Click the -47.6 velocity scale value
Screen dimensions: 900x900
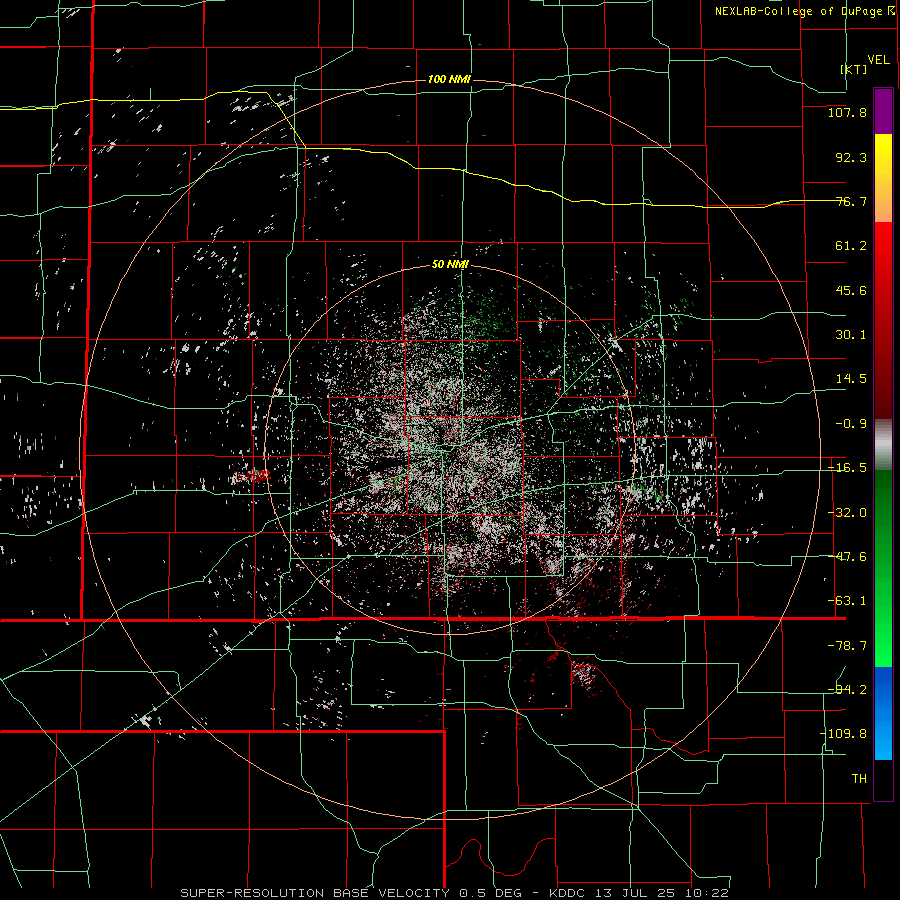click(847, 557)
